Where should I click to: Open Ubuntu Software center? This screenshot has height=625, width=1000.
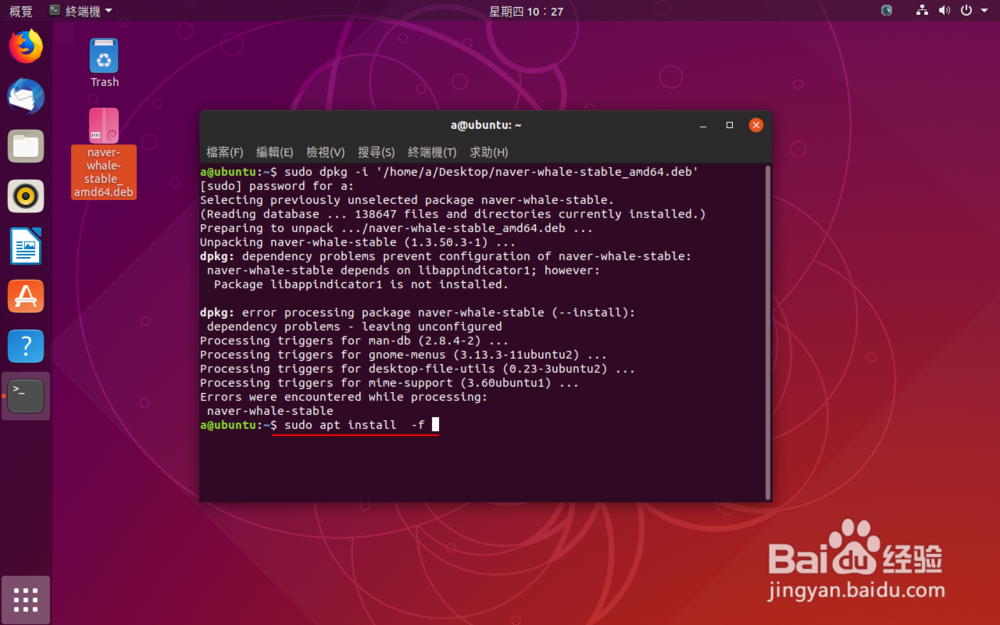click(26, 296)
